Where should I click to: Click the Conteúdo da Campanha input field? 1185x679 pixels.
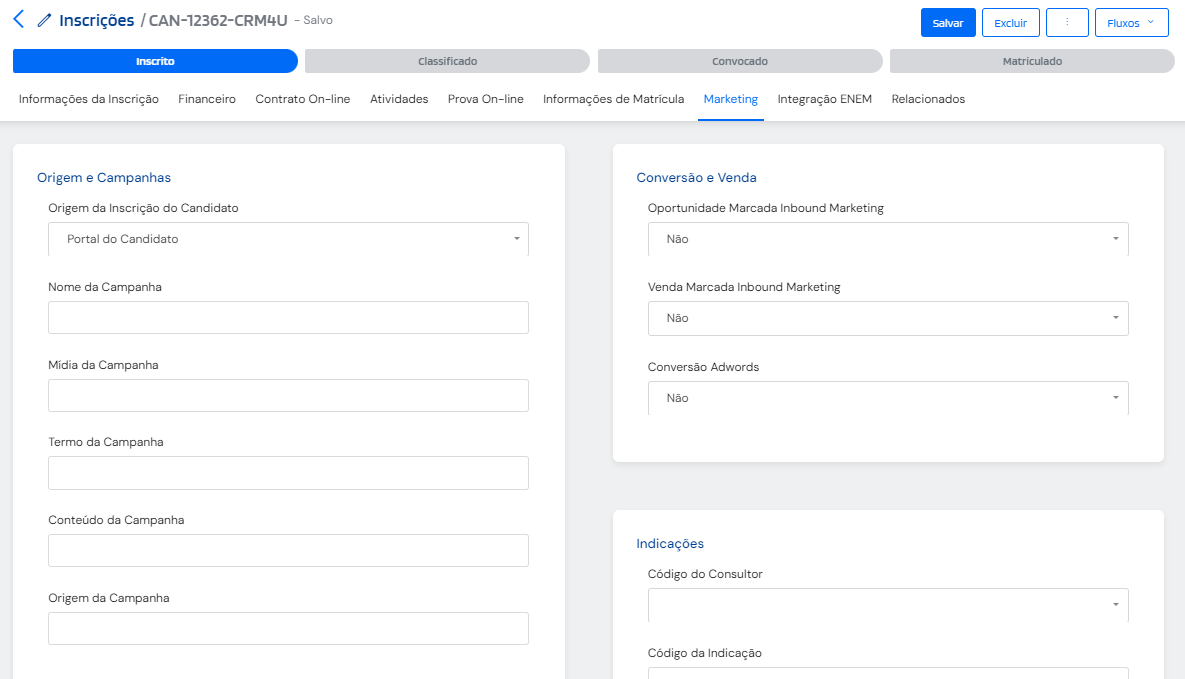point(288,550)
